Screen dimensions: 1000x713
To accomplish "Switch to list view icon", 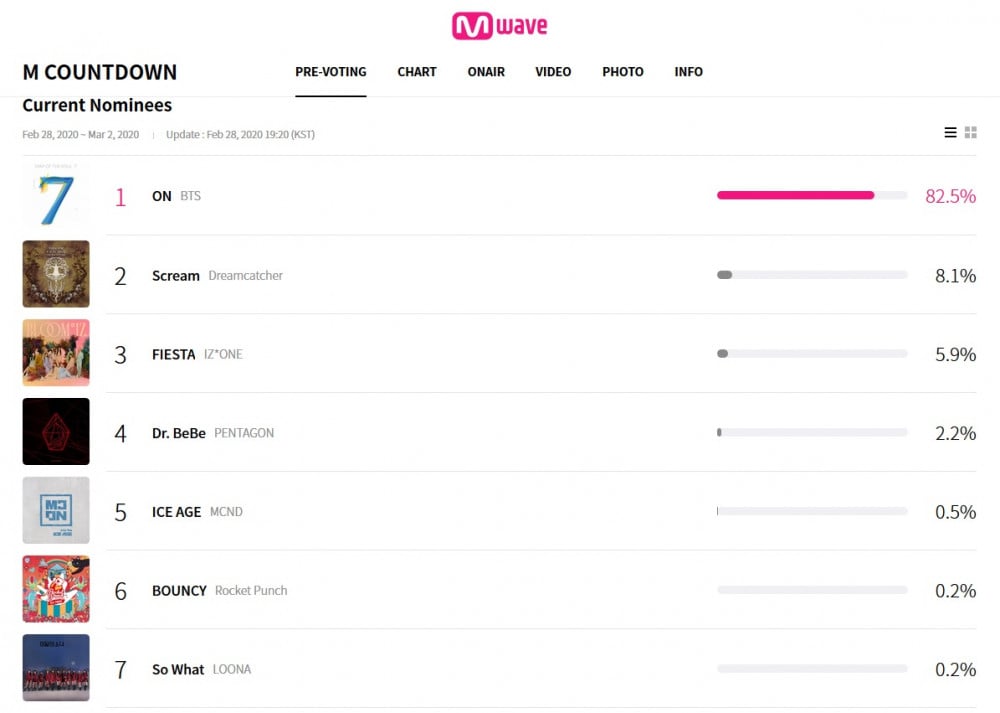I will point(950,132).
